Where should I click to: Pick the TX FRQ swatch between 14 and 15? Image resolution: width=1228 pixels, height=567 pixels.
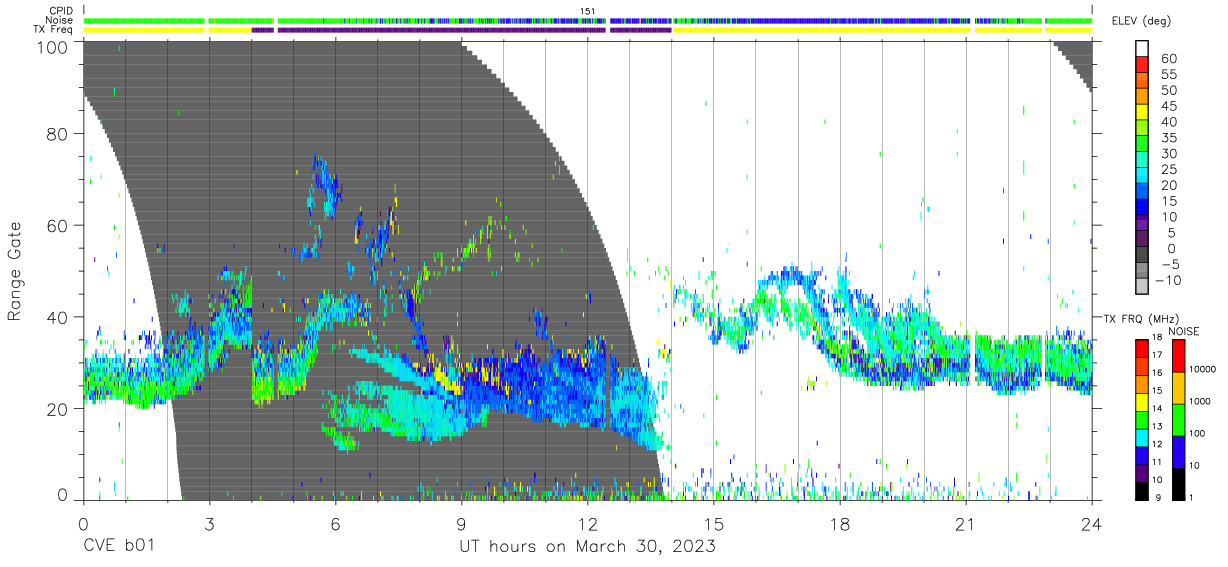pos(1142,400)
